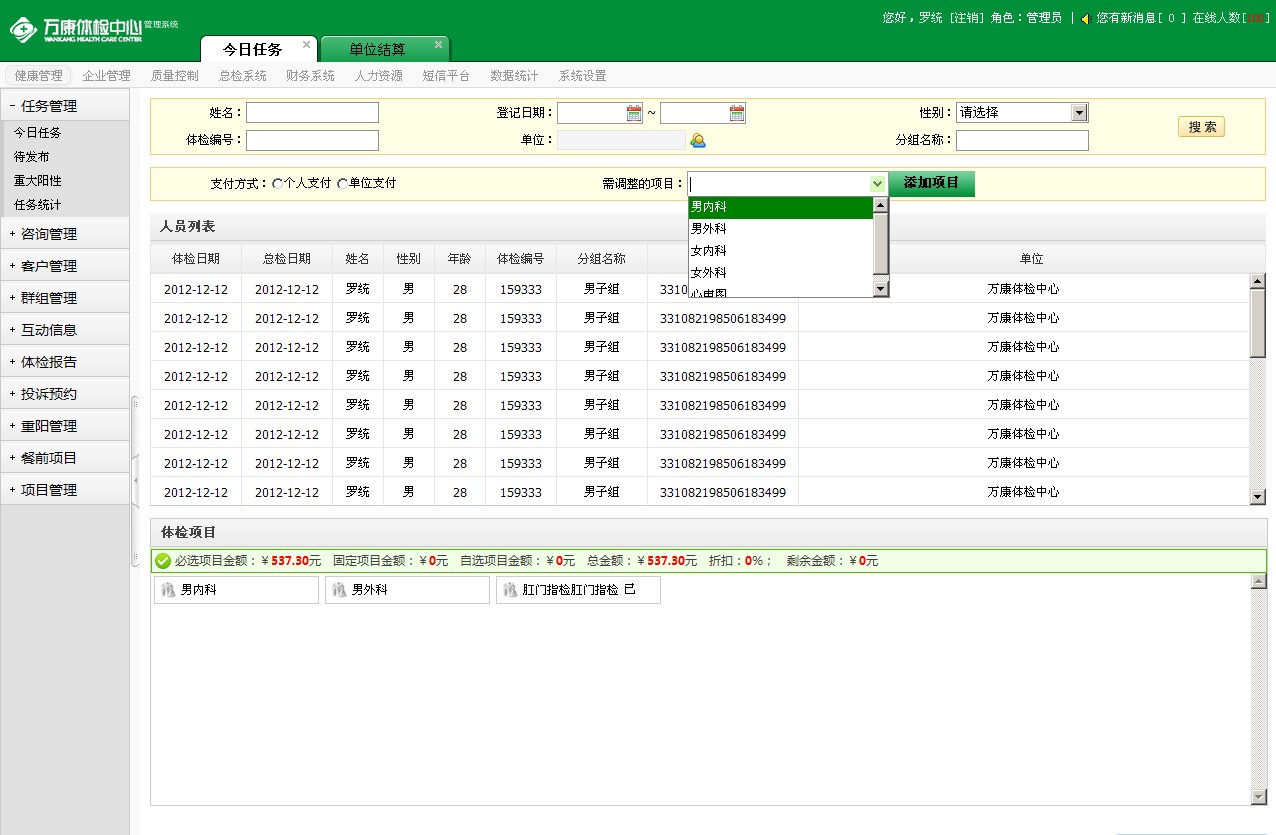The height and width of the screenshot is (835, 1276).
Task: Collapse the left sidebar handle
Action: 135,482
